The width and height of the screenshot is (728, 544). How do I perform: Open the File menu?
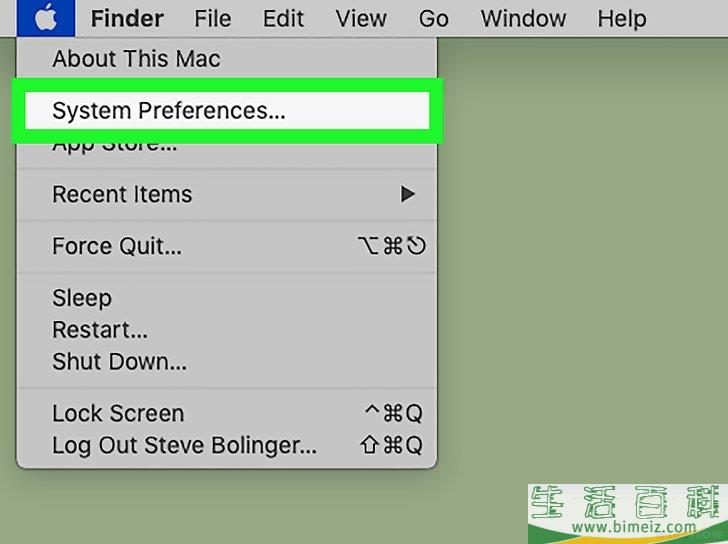click(212, 18)
